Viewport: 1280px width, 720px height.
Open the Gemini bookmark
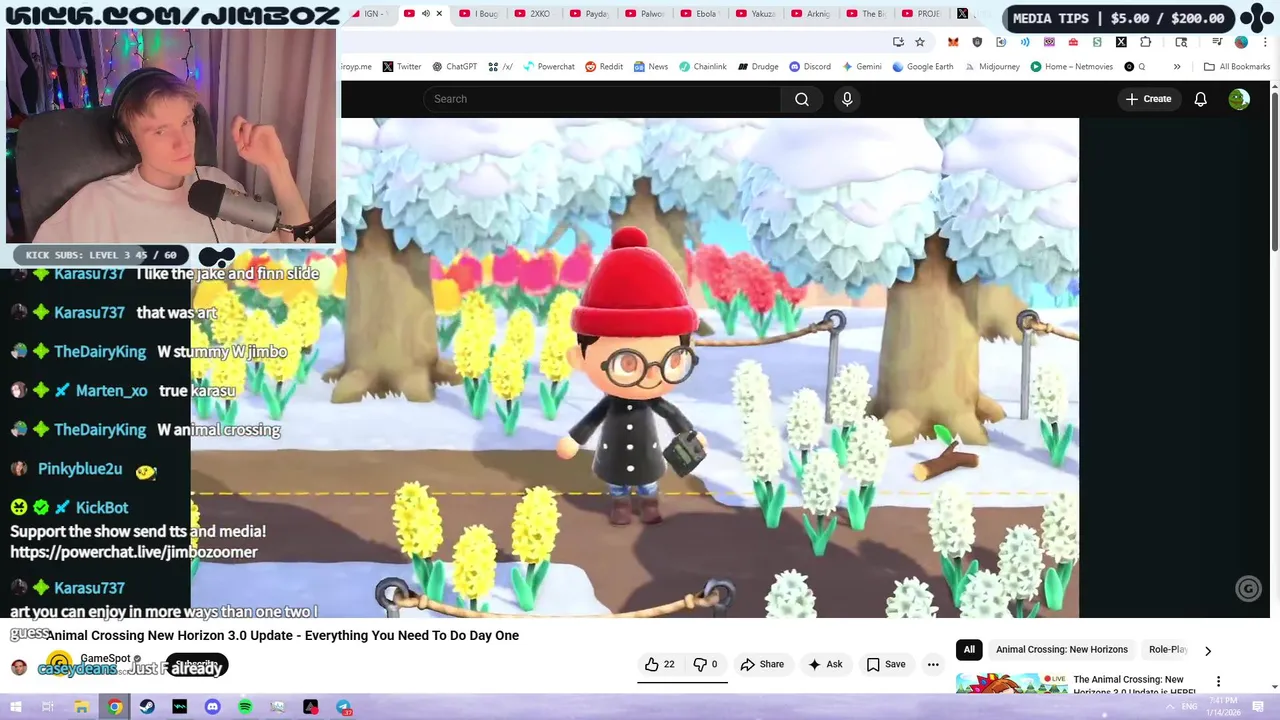[x=862, y=67]
